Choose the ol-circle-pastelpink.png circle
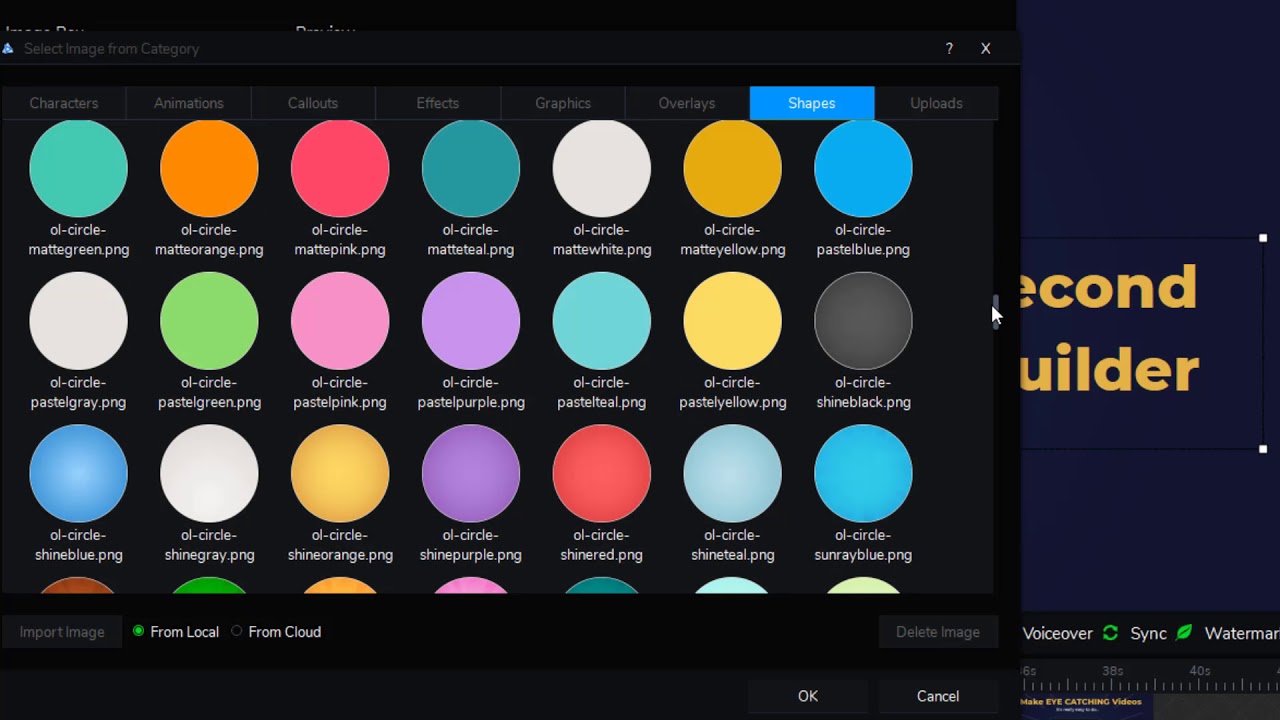1280x720 pixels. tap(340, 321)
